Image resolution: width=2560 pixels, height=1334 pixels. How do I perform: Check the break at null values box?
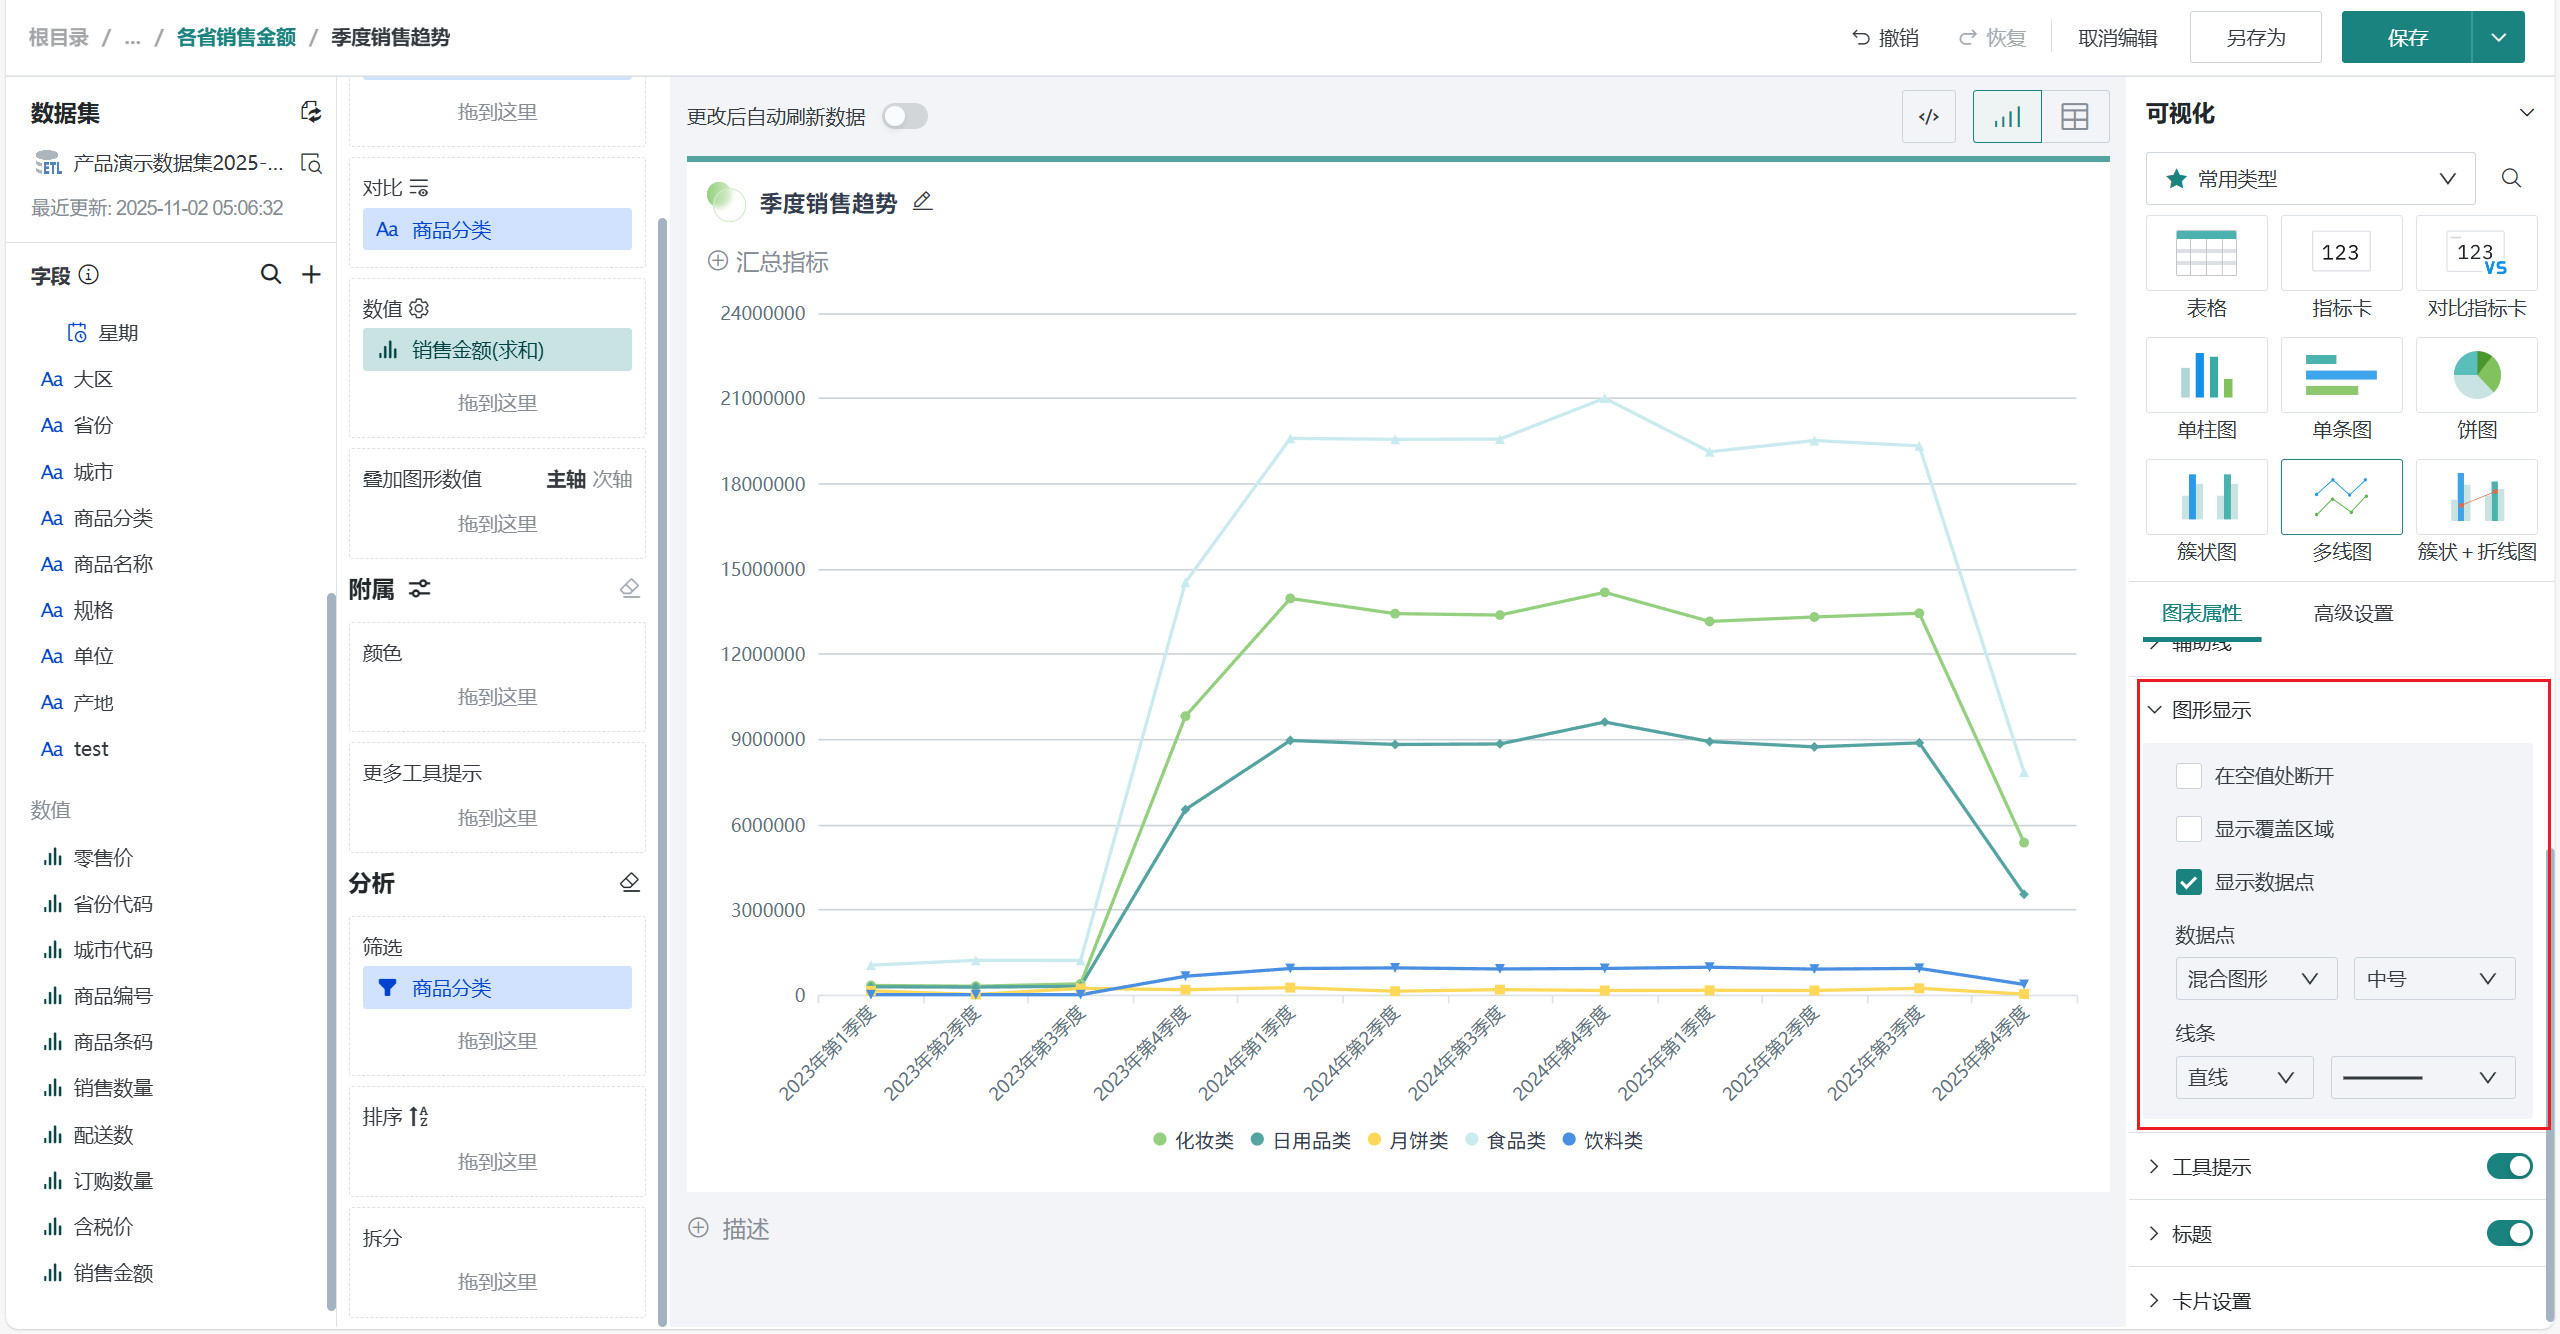[x=2189, y=776]
